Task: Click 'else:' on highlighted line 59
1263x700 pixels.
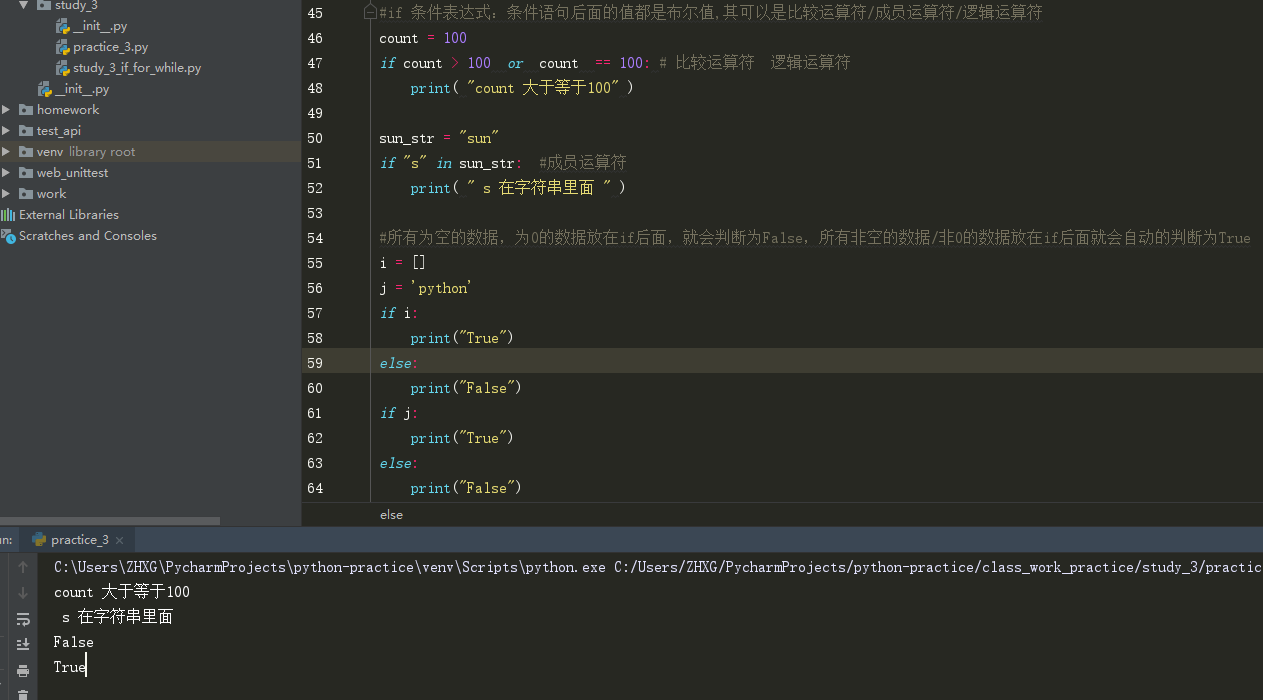Action: click(x=399, y=363)
